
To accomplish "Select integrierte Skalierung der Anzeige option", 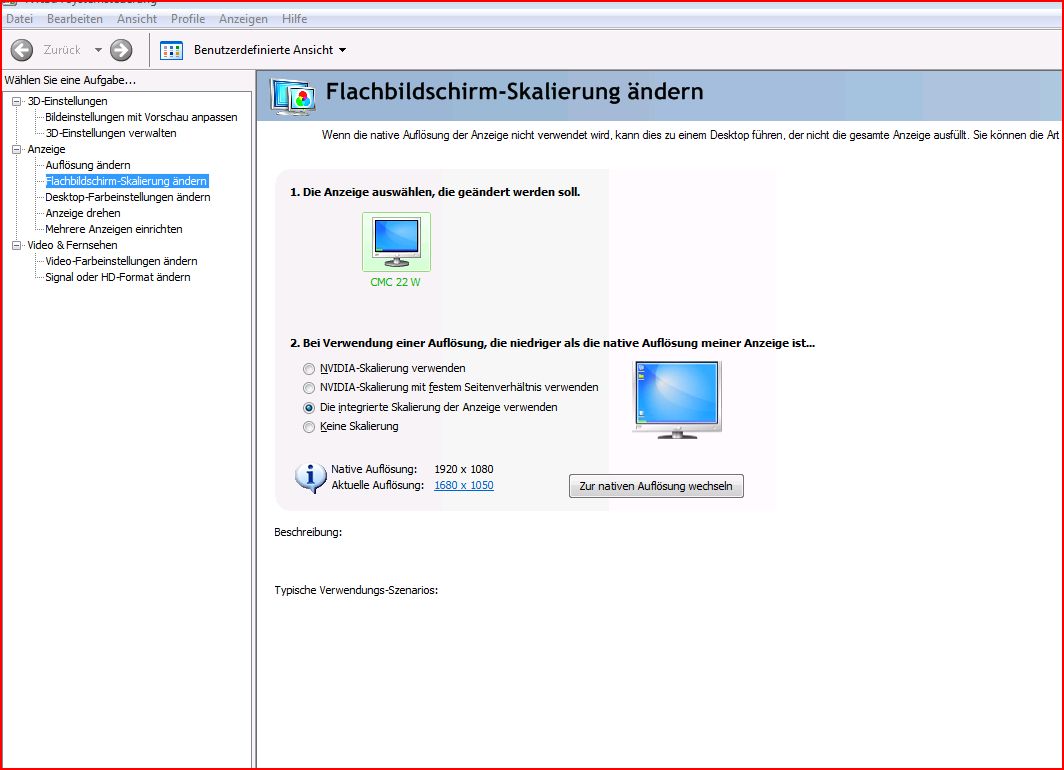I will tap(309, 408).
